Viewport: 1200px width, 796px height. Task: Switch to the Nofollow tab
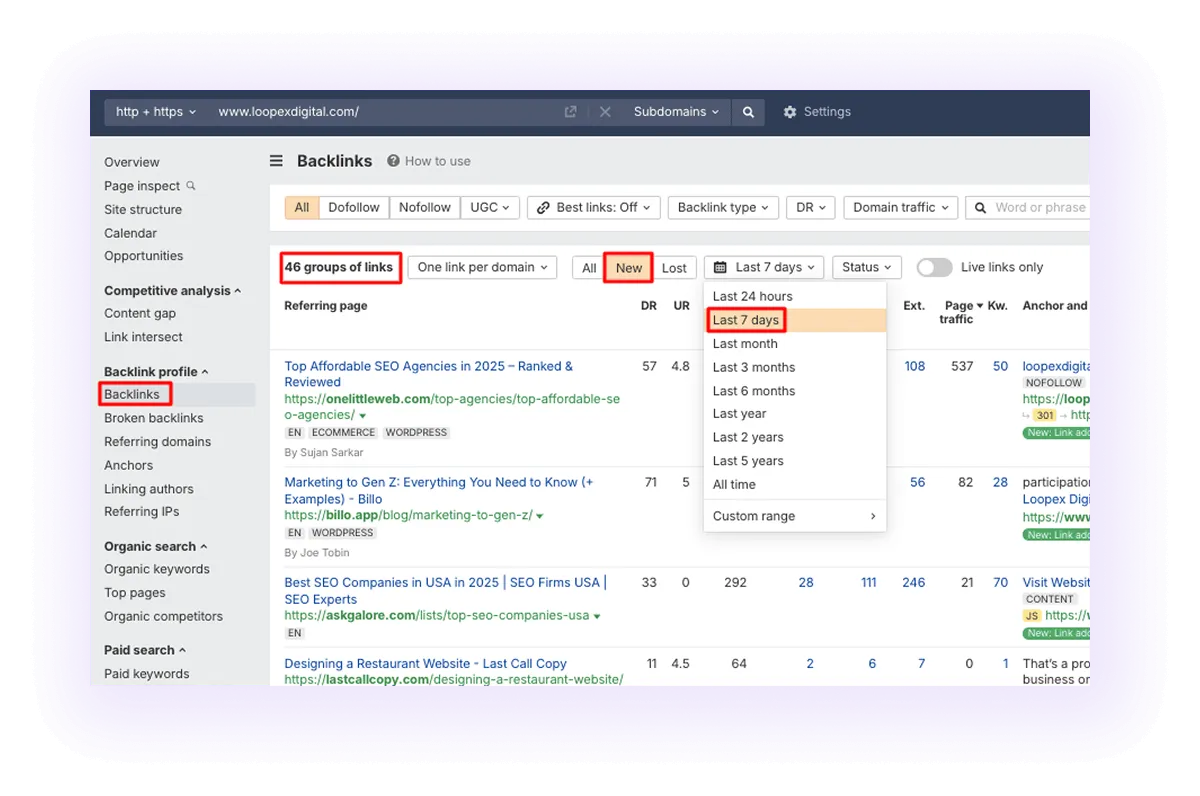tap(424, 207)
